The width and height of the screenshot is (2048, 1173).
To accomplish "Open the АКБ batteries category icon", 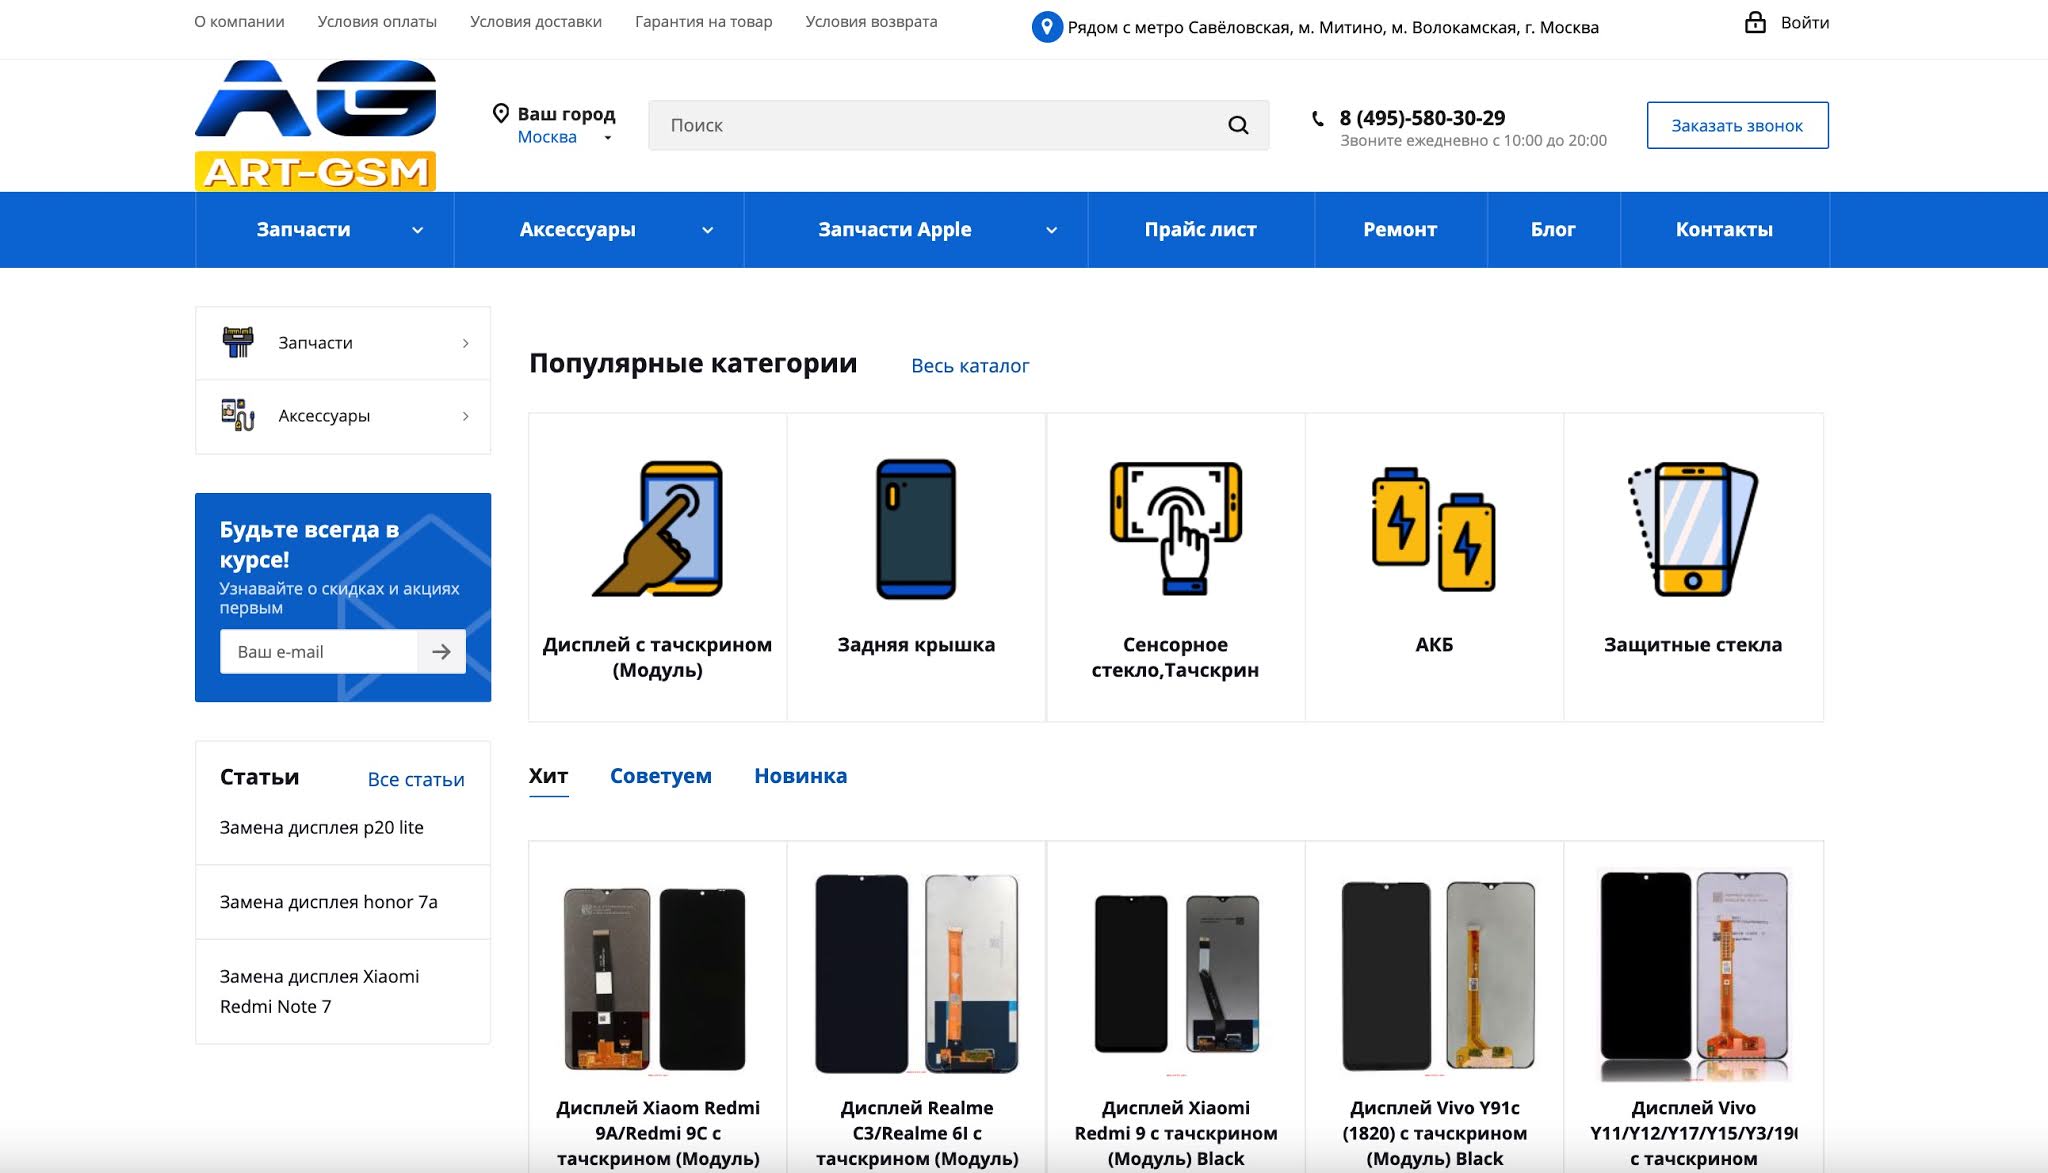I will tap(1434, 529).
